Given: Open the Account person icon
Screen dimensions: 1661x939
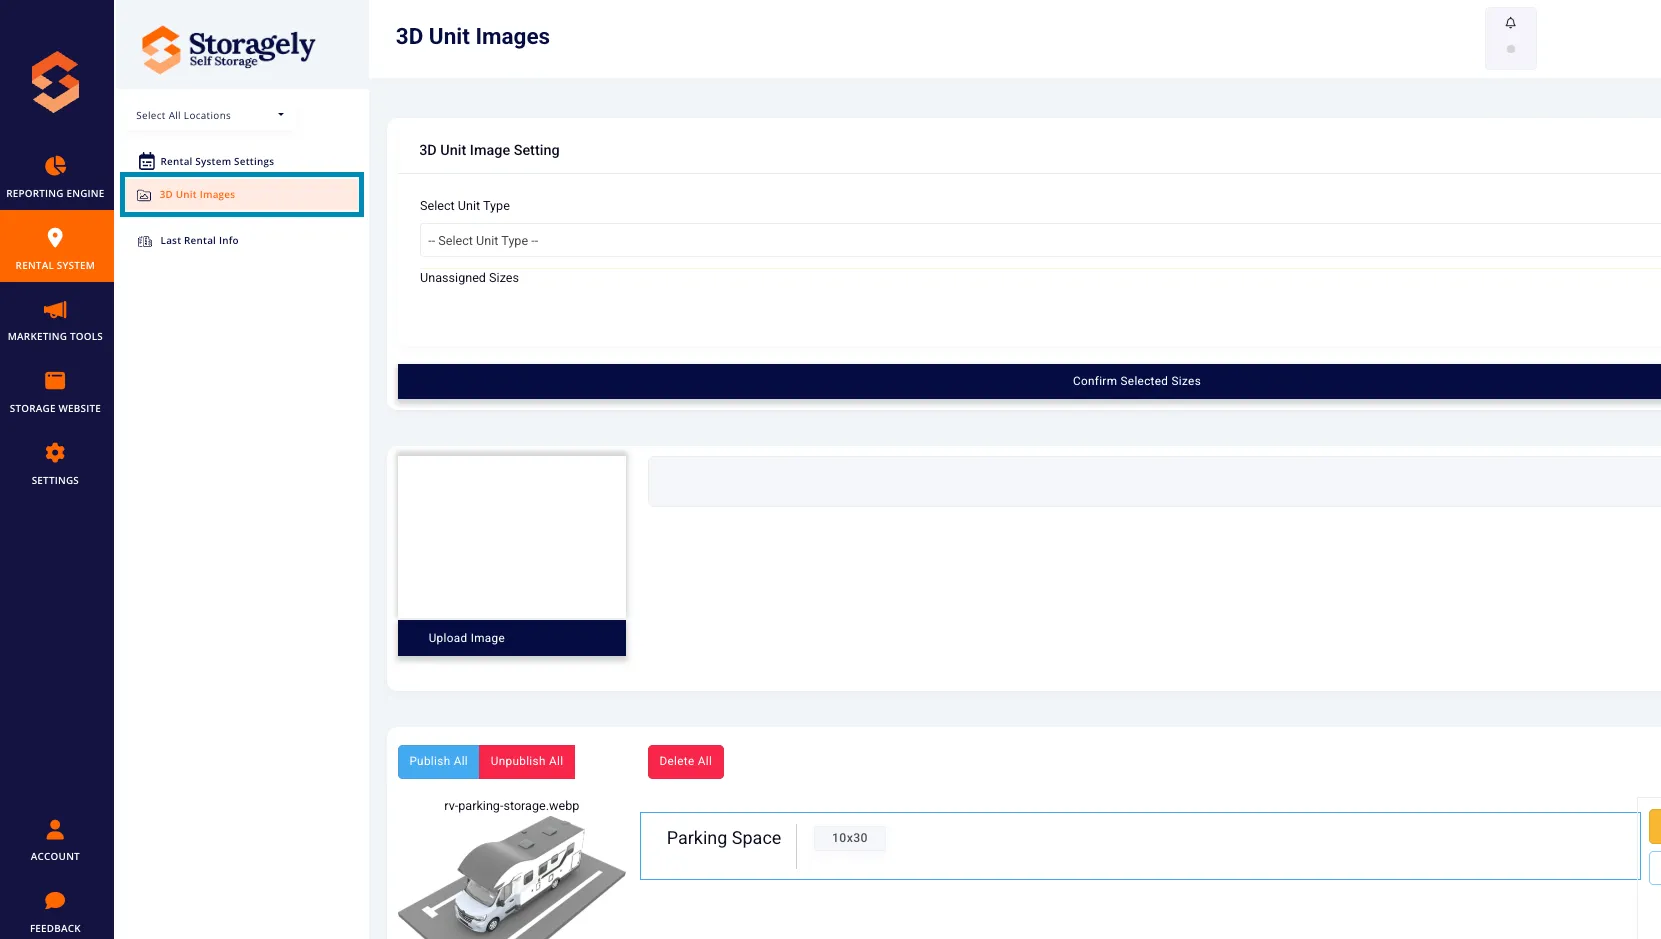Looking at the screenshot, I should pos(55,829).
